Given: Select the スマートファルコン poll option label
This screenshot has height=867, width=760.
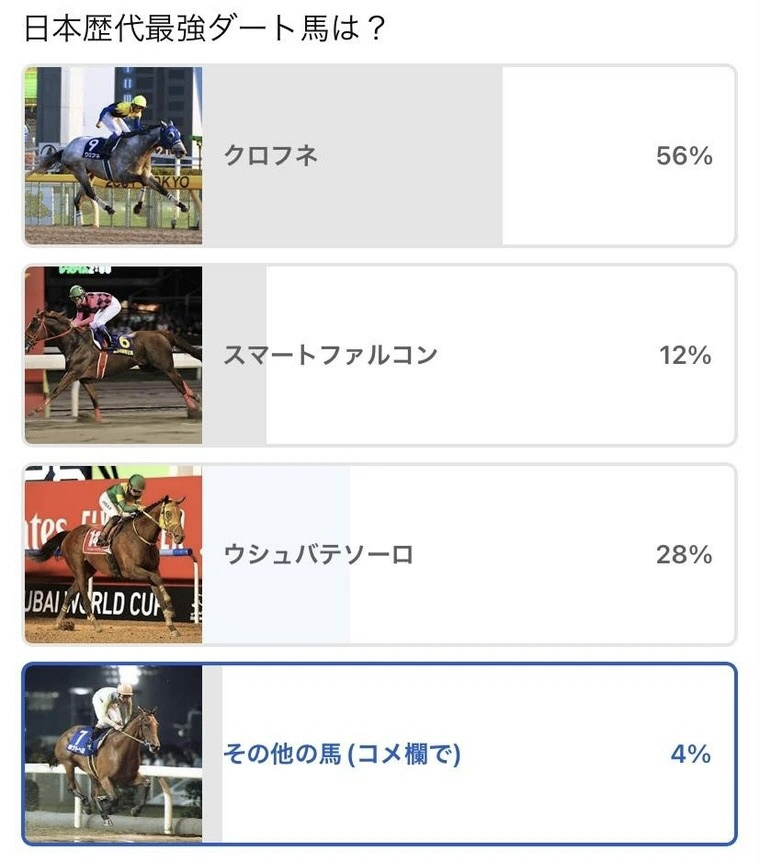Looking at the screenshot, I should [x=330, y=355].
